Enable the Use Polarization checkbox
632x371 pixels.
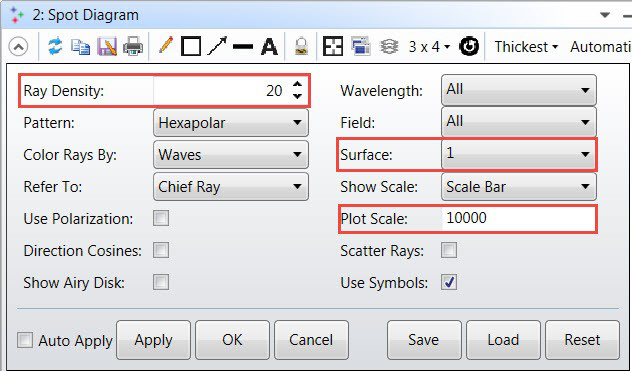[x=161, y=219]
